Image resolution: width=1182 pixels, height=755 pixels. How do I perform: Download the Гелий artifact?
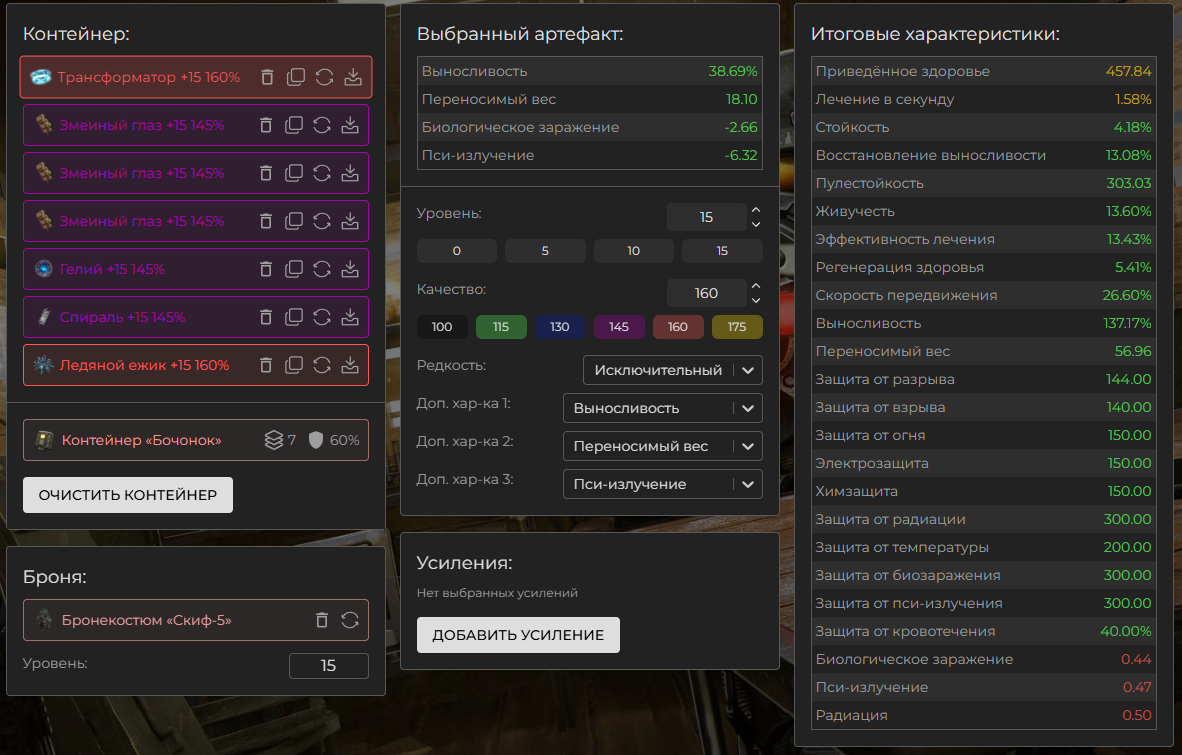click(x=350, y=269)
